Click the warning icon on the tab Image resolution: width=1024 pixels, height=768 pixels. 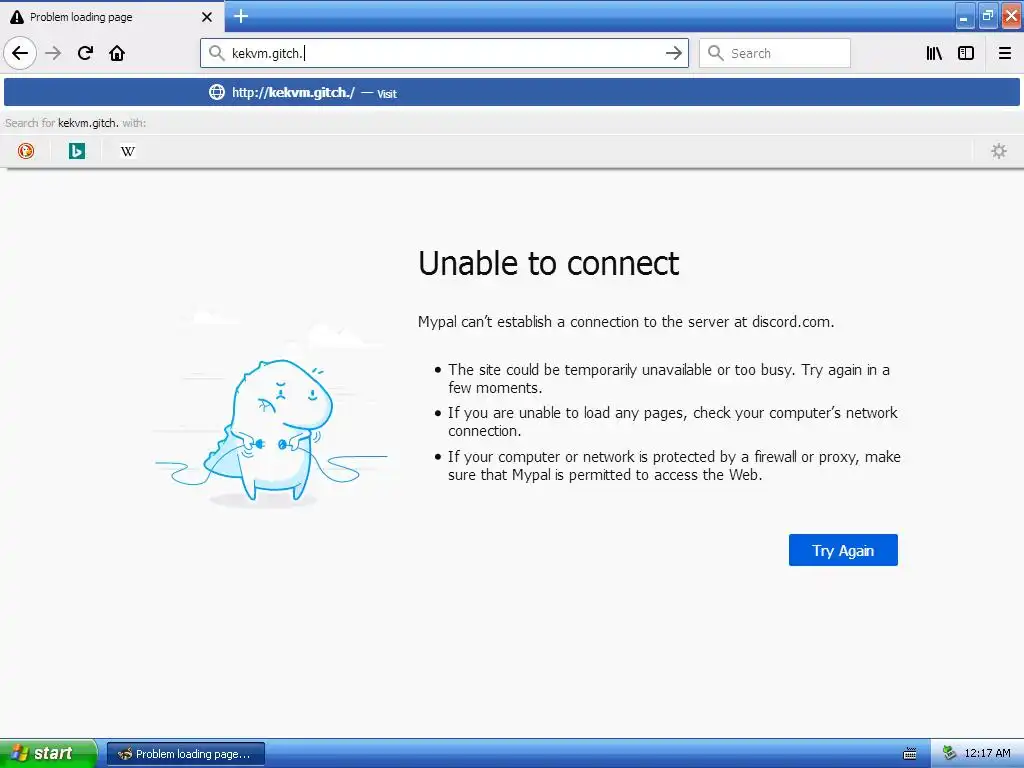tap(17, 17)
